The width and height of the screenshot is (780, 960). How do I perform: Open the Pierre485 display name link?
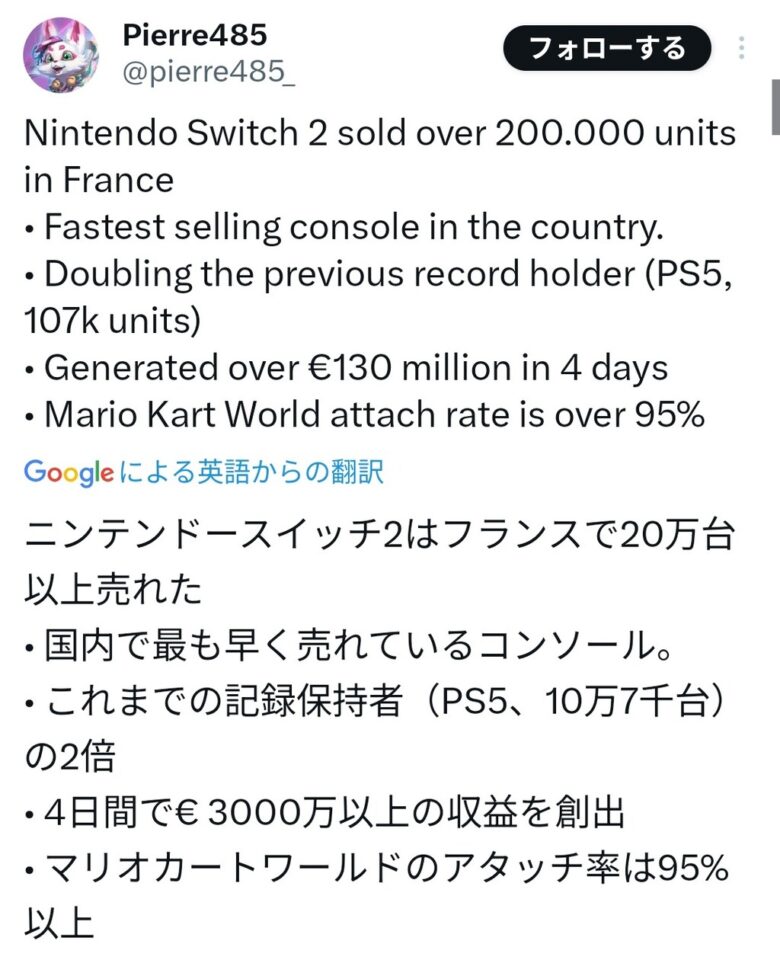194,35
